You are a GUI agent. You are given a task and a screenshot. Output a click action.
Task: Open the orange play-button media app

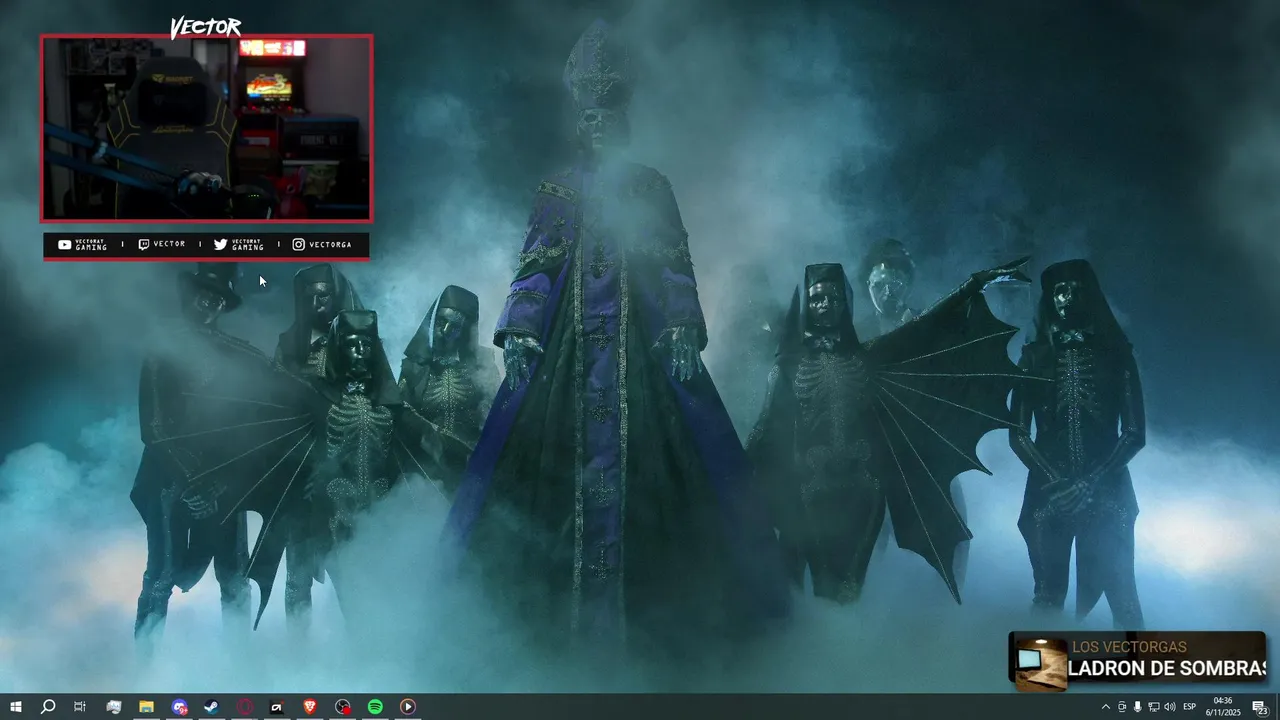point(408,707)
